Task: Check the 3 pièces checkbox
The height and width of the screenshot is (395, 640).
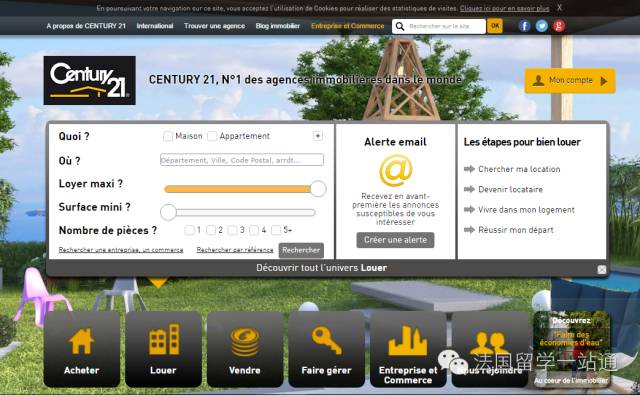Action: pos(232,230)
